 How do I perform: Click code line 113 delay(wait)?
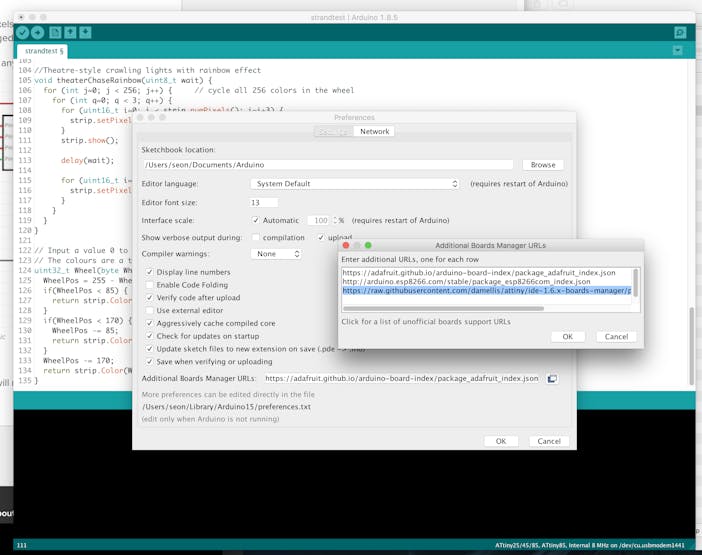(87, 160)
